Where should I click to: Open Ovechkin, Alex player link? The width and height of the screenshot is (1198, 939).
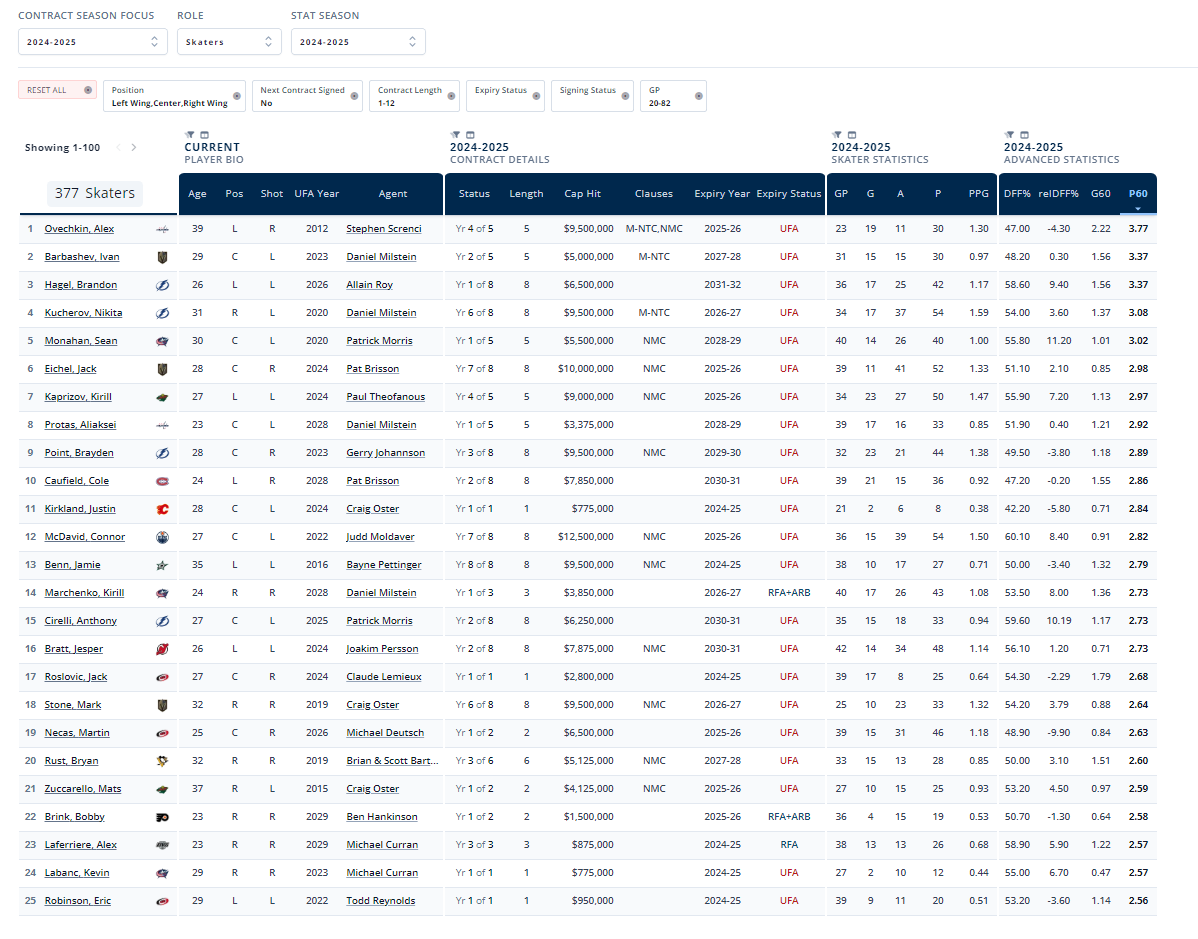coord(79,229)
